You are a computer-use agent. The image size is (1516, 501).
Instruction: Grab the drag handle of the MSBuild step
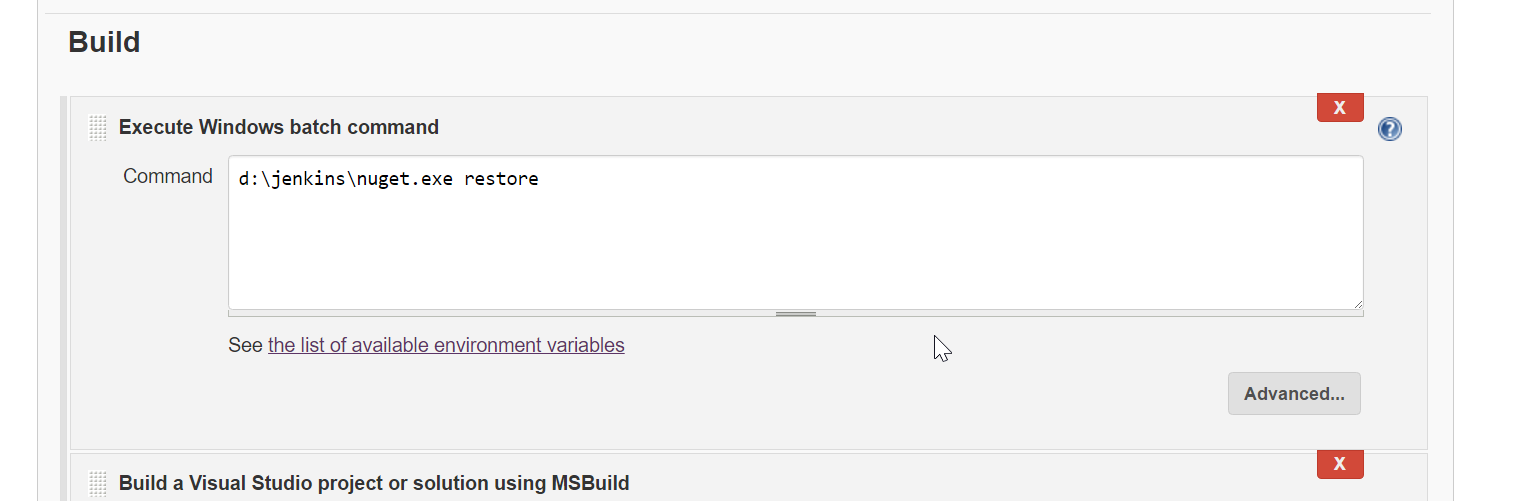(x=97, y=484)
